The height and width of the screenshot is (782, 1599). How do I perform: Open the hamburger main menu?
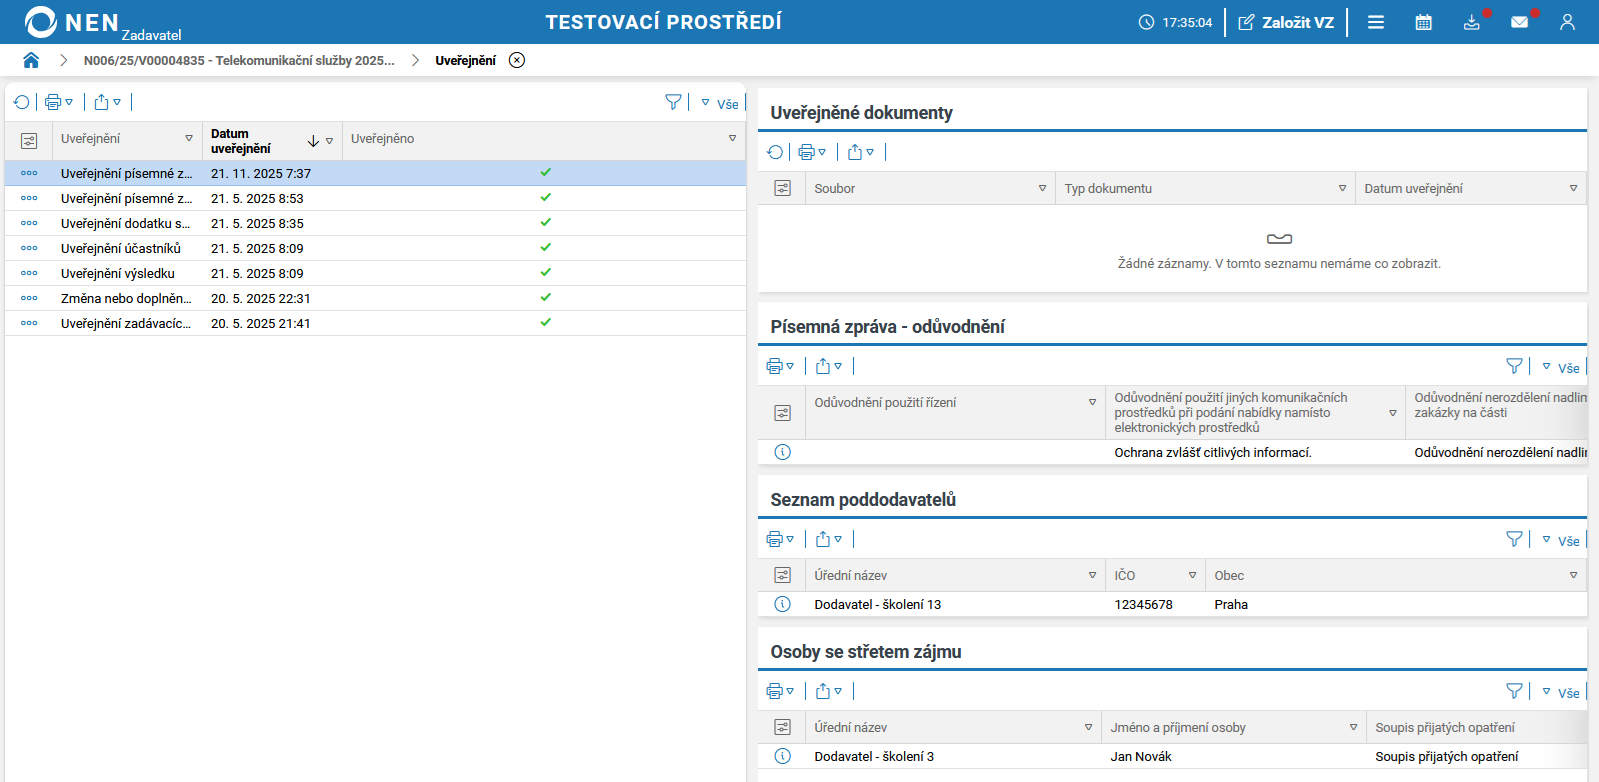pyautogui.click(x=1375, y=22)
